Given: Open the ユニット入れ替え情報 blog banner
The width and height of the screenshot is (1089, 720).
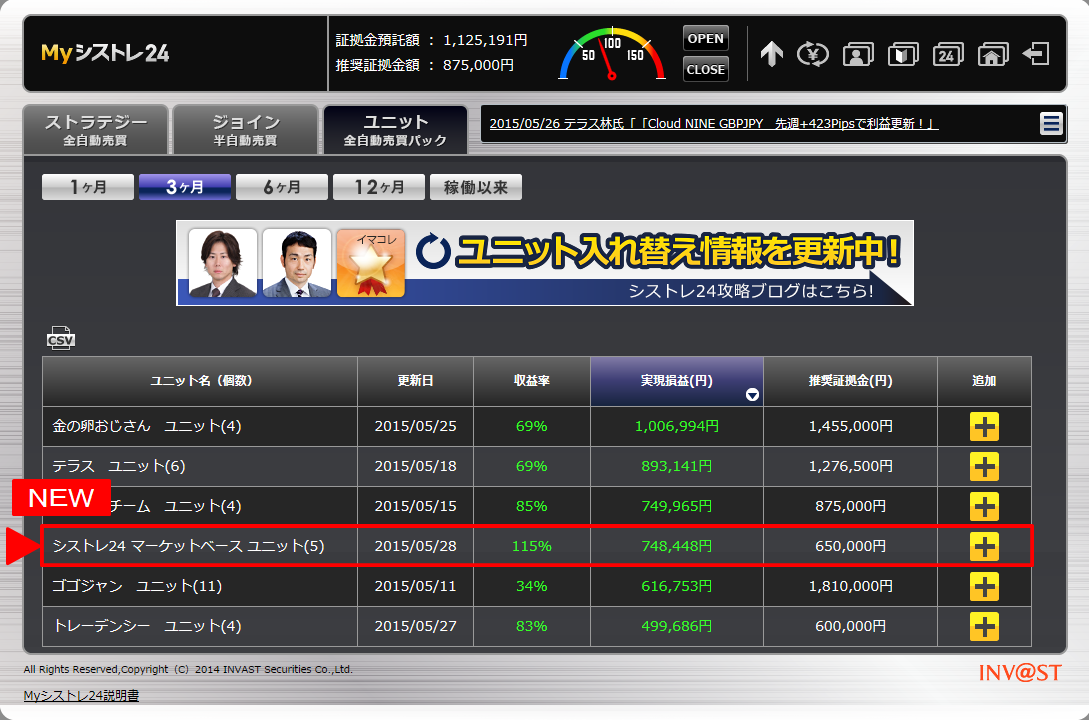Looking at the screenshot, I should (545, 262).
